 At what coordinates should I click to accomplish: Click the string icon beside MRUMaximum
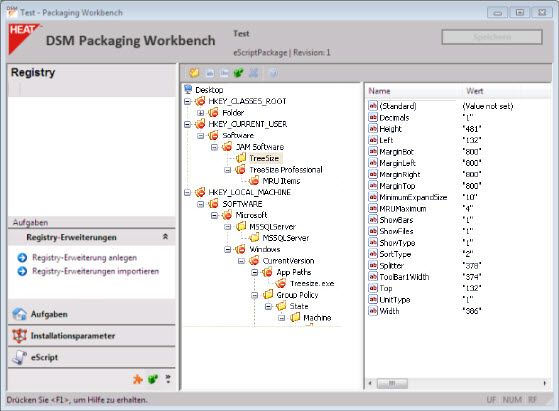click(x=373, y=208)
